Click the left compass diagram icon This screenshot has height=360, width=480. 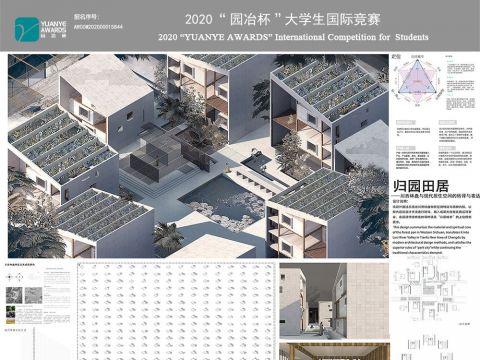(9, 277)
